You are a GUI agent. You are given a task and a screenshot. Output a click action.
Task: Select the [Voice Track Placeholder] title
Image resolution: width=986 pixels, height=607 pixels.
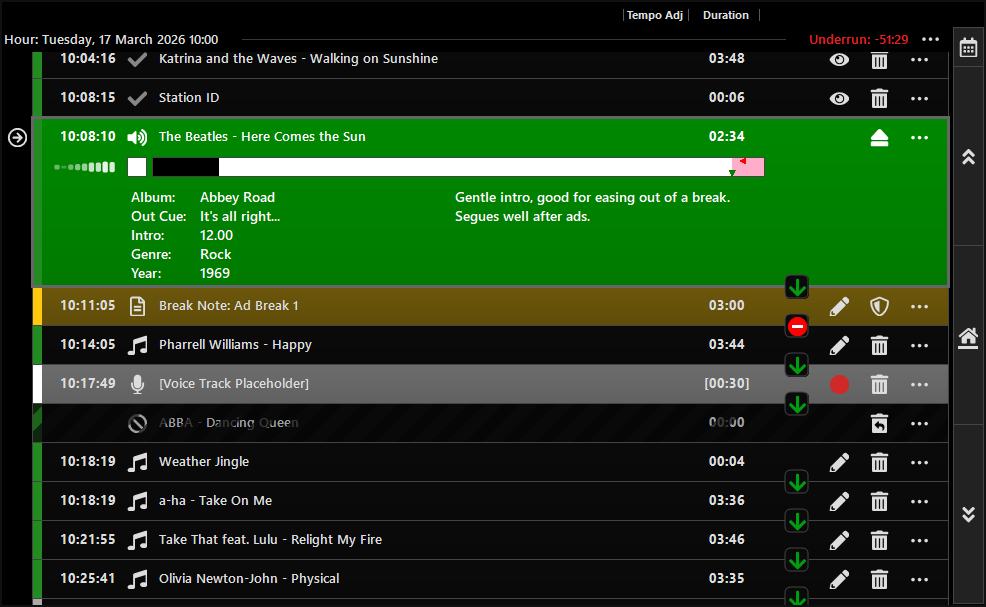coord(234,383)
